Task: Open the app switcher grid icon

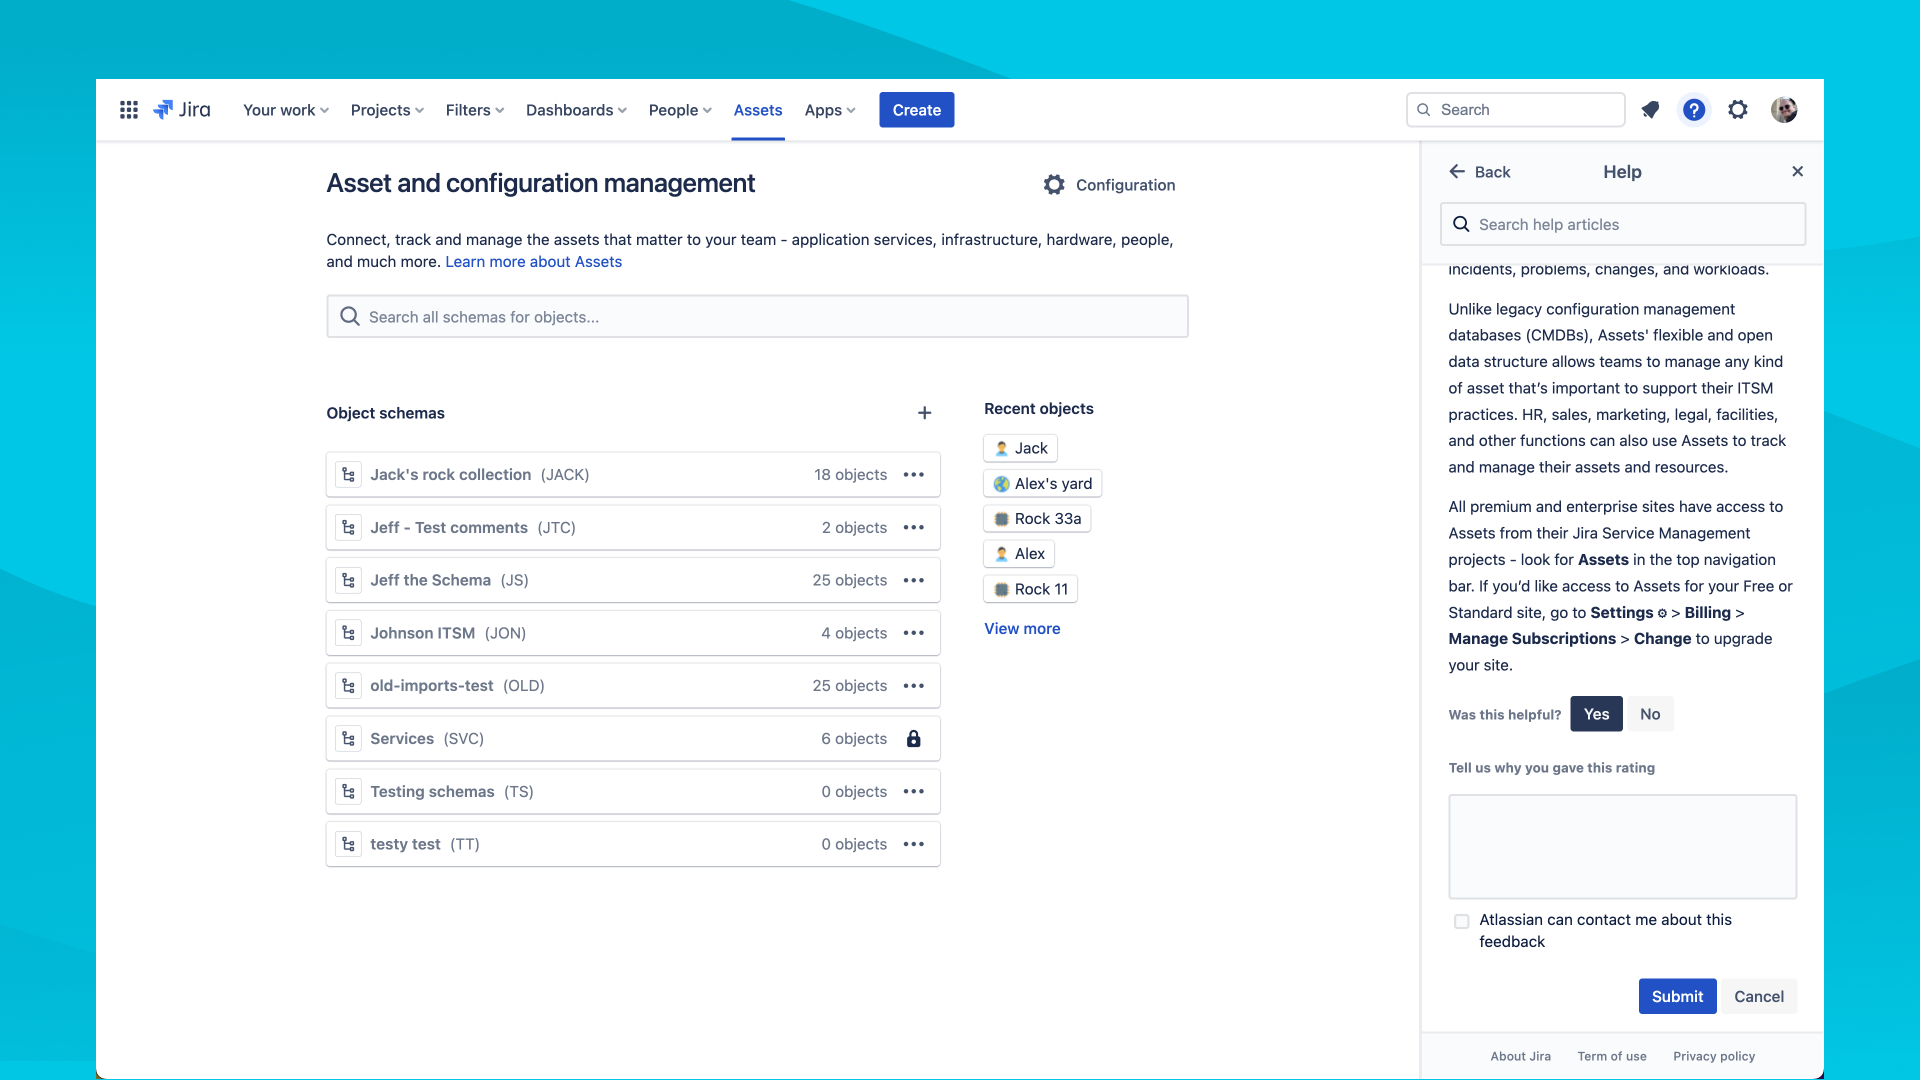Action: pyautogui.click(x=128, y=110)
